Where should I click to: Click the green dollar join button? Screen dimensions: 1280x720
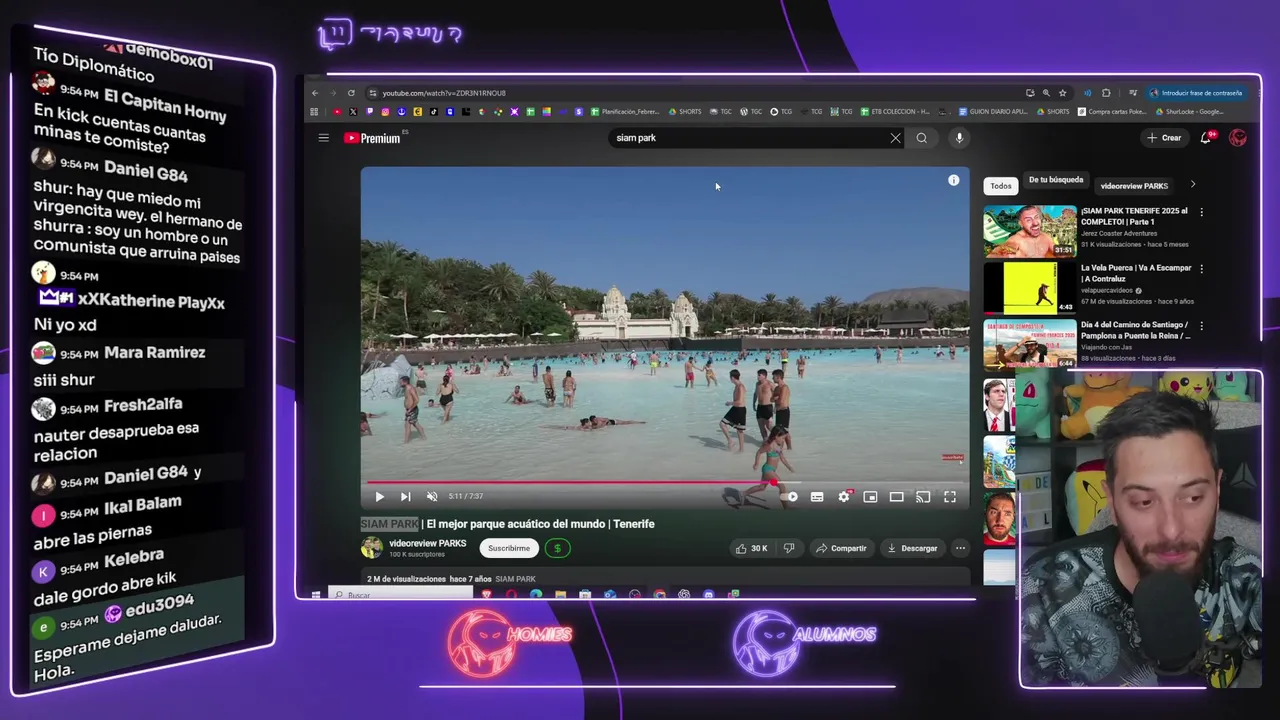coord(558,548)
